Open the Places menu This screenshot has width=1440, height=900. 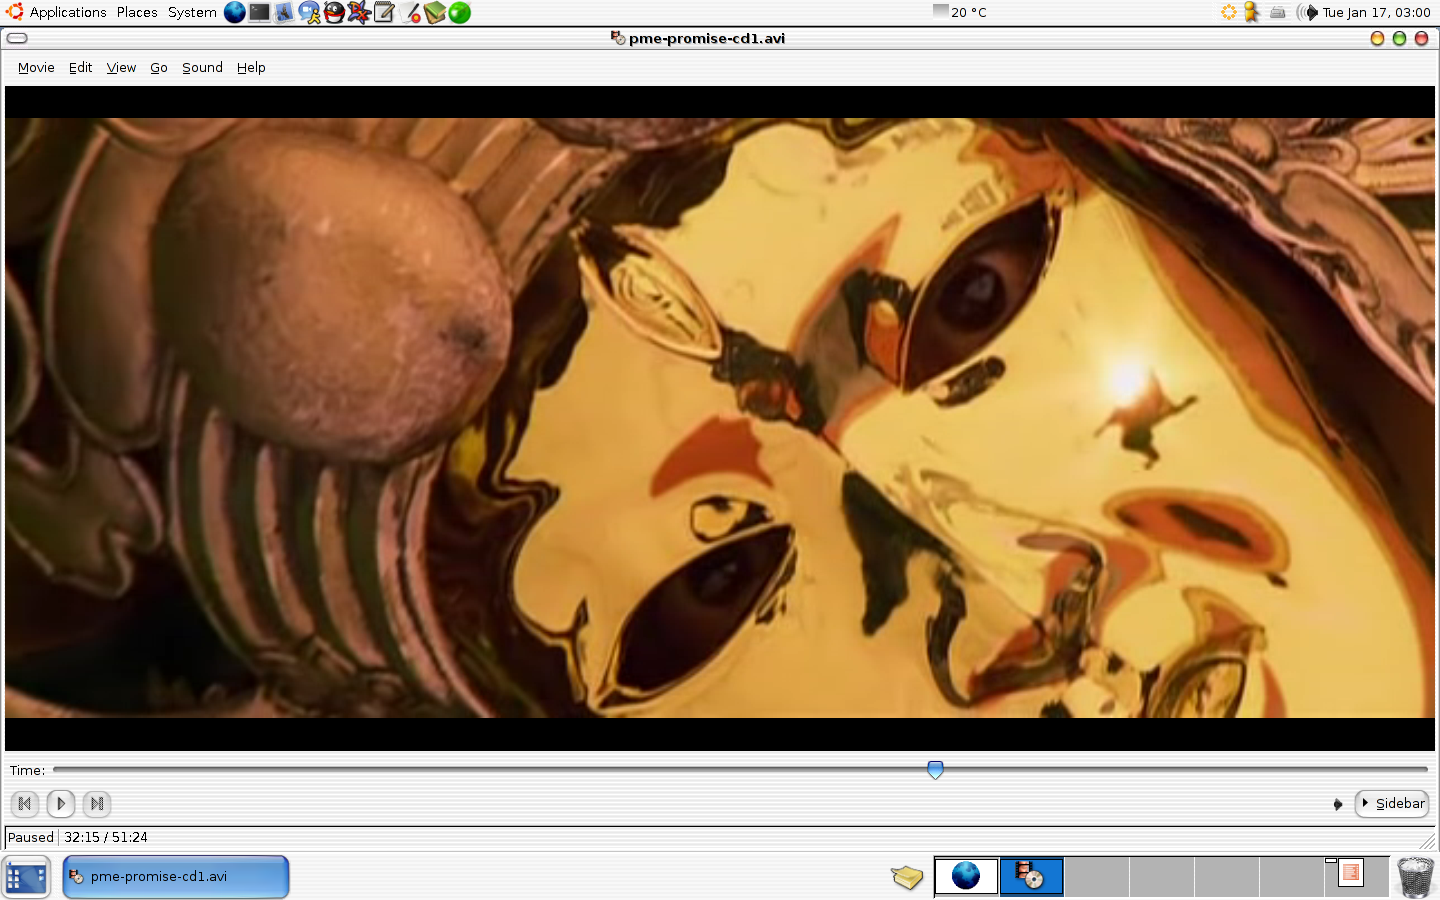137,12
